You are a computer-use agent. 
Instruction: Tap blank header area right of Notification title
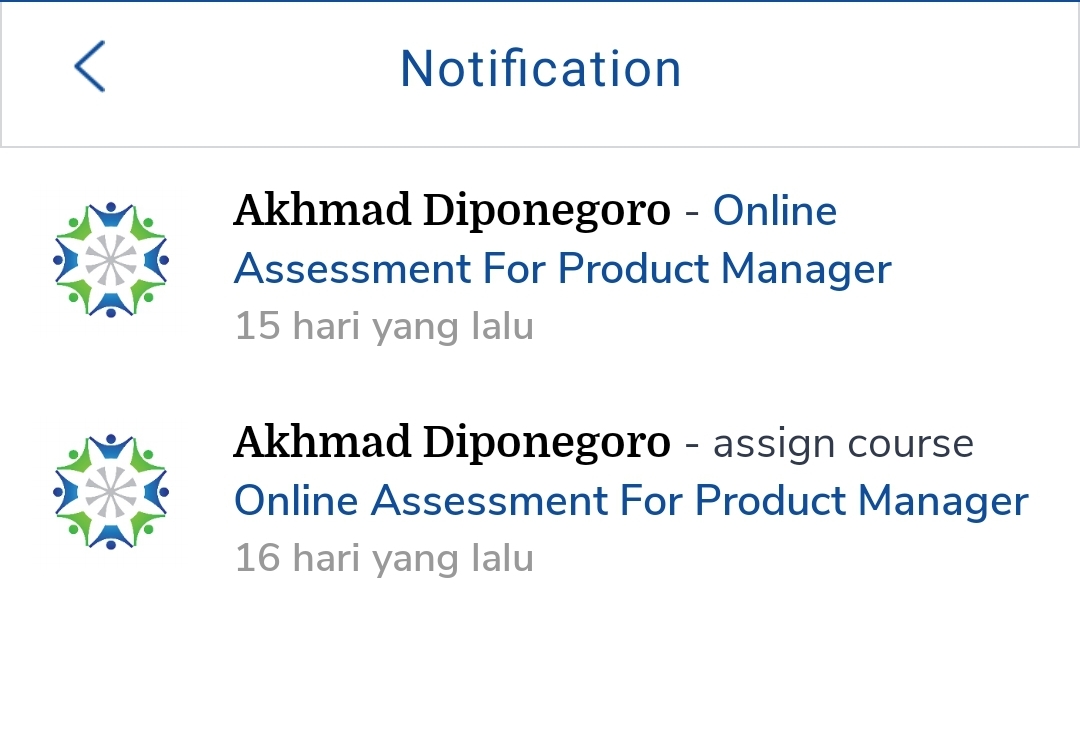pos(880,70)
